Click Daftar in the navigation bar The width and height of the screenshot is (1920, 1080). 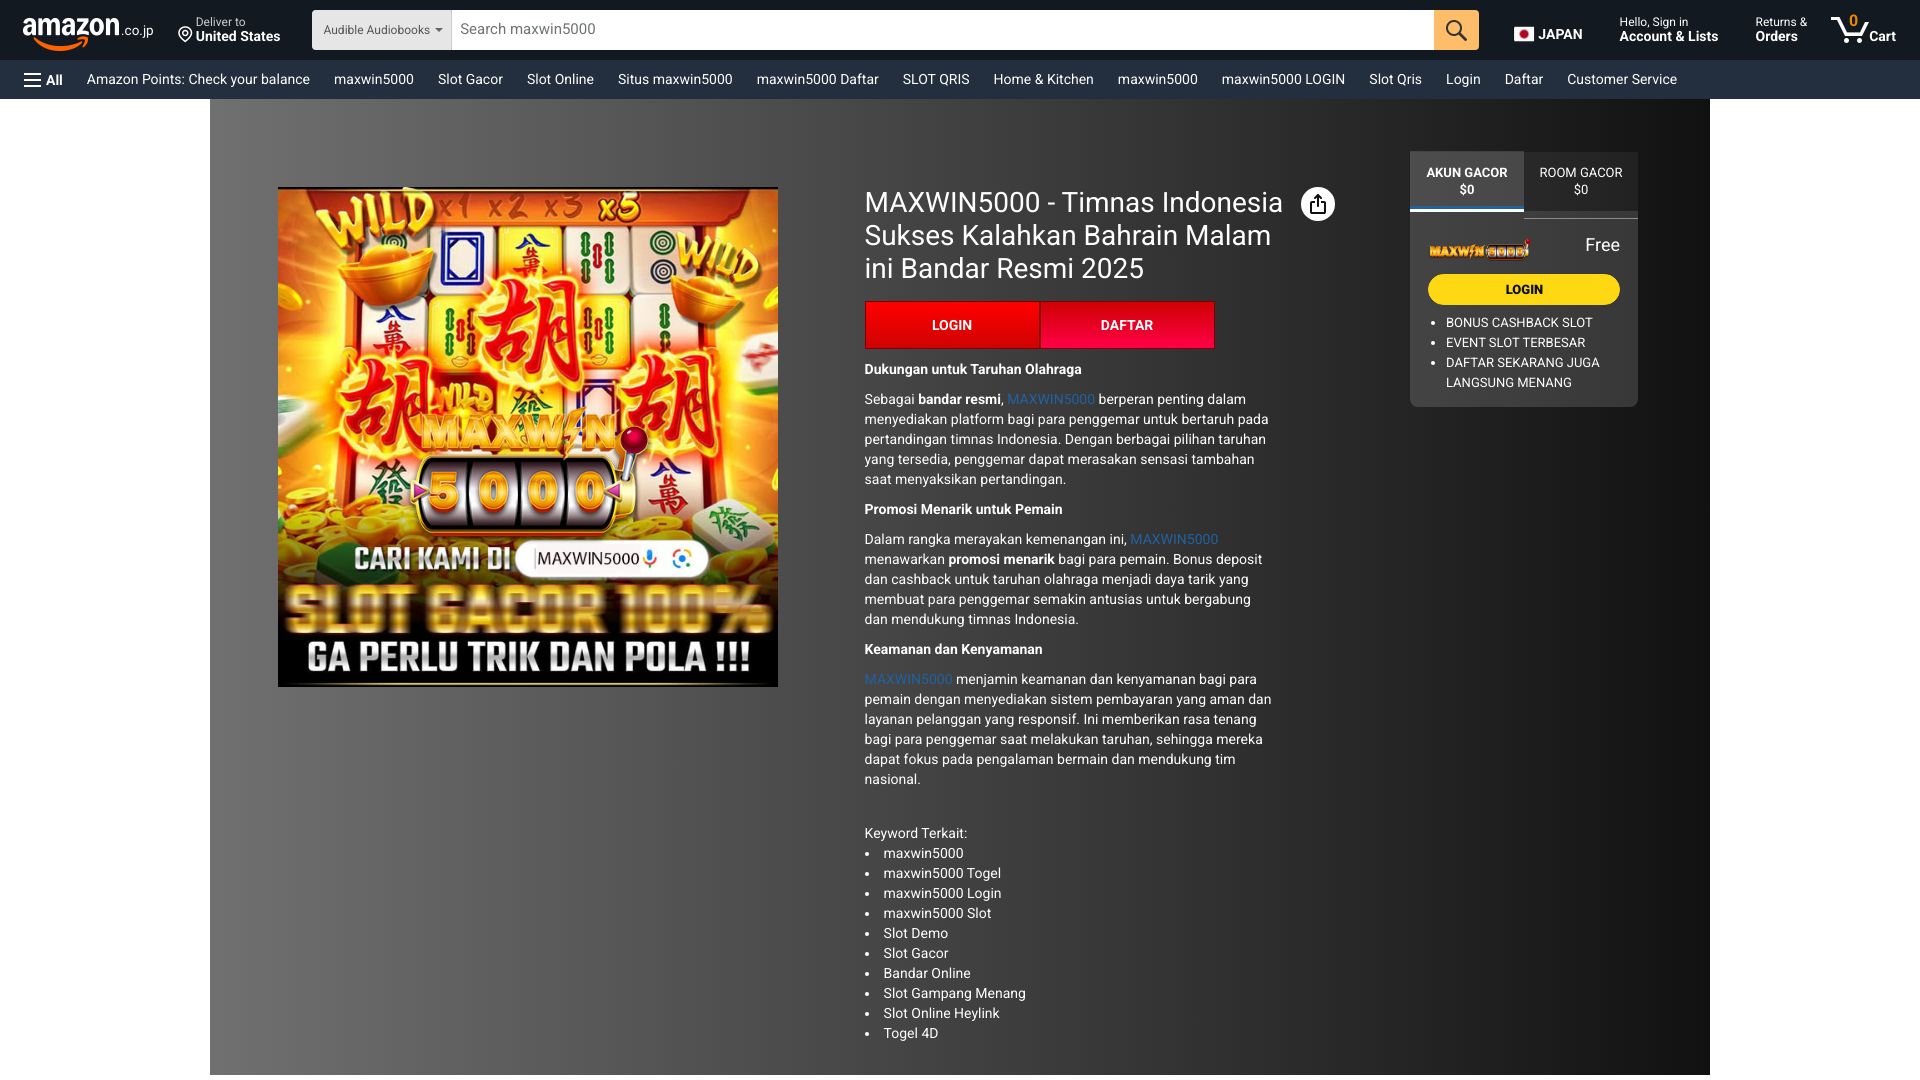[1524, 80]
